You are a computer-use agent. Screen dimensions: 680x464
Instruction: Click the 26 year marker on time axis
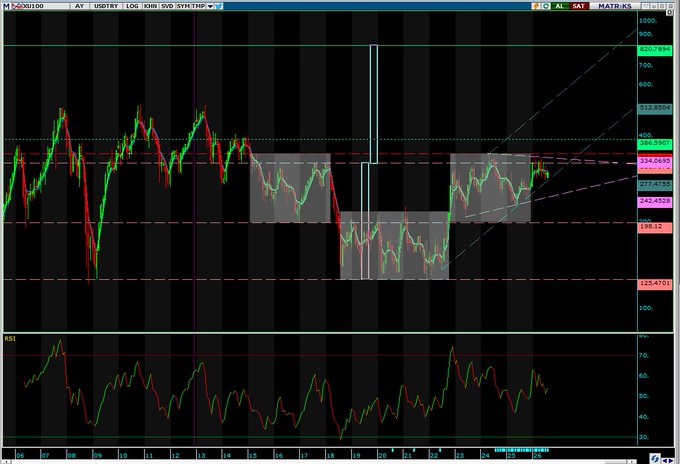pos(537,455)
